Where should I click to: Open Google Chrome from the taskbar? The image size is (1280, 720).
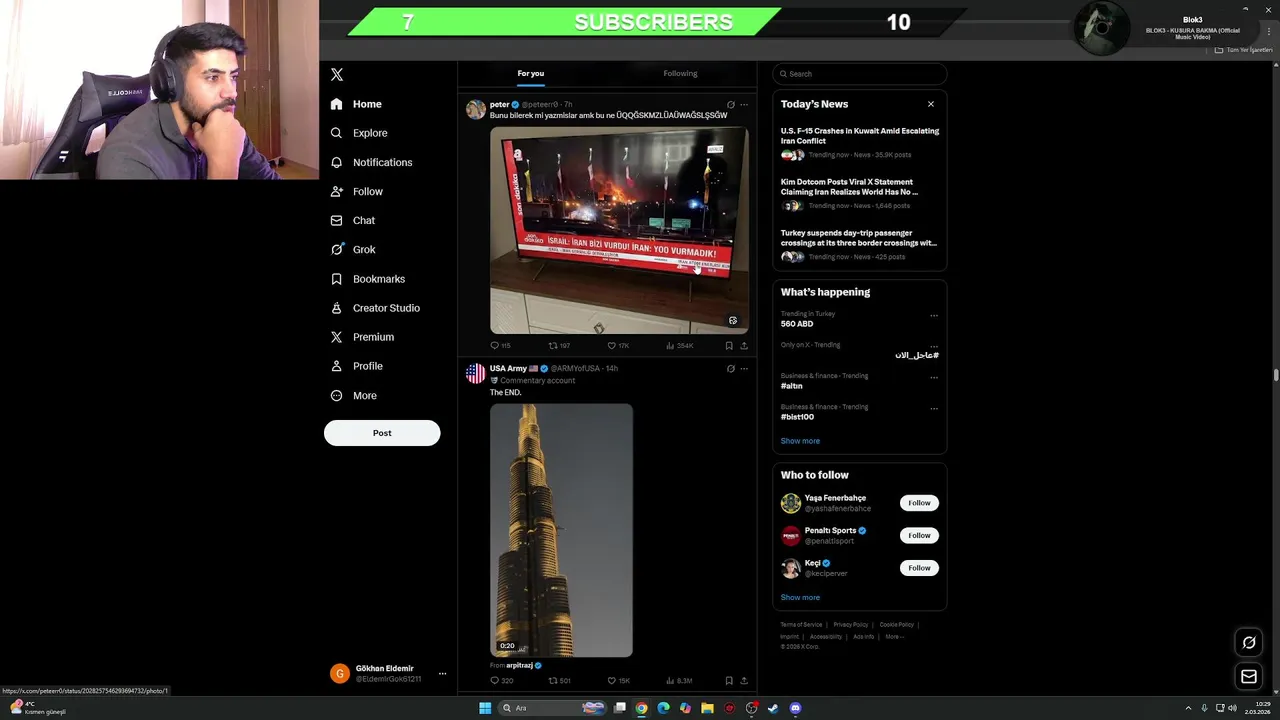click(641, 708)
